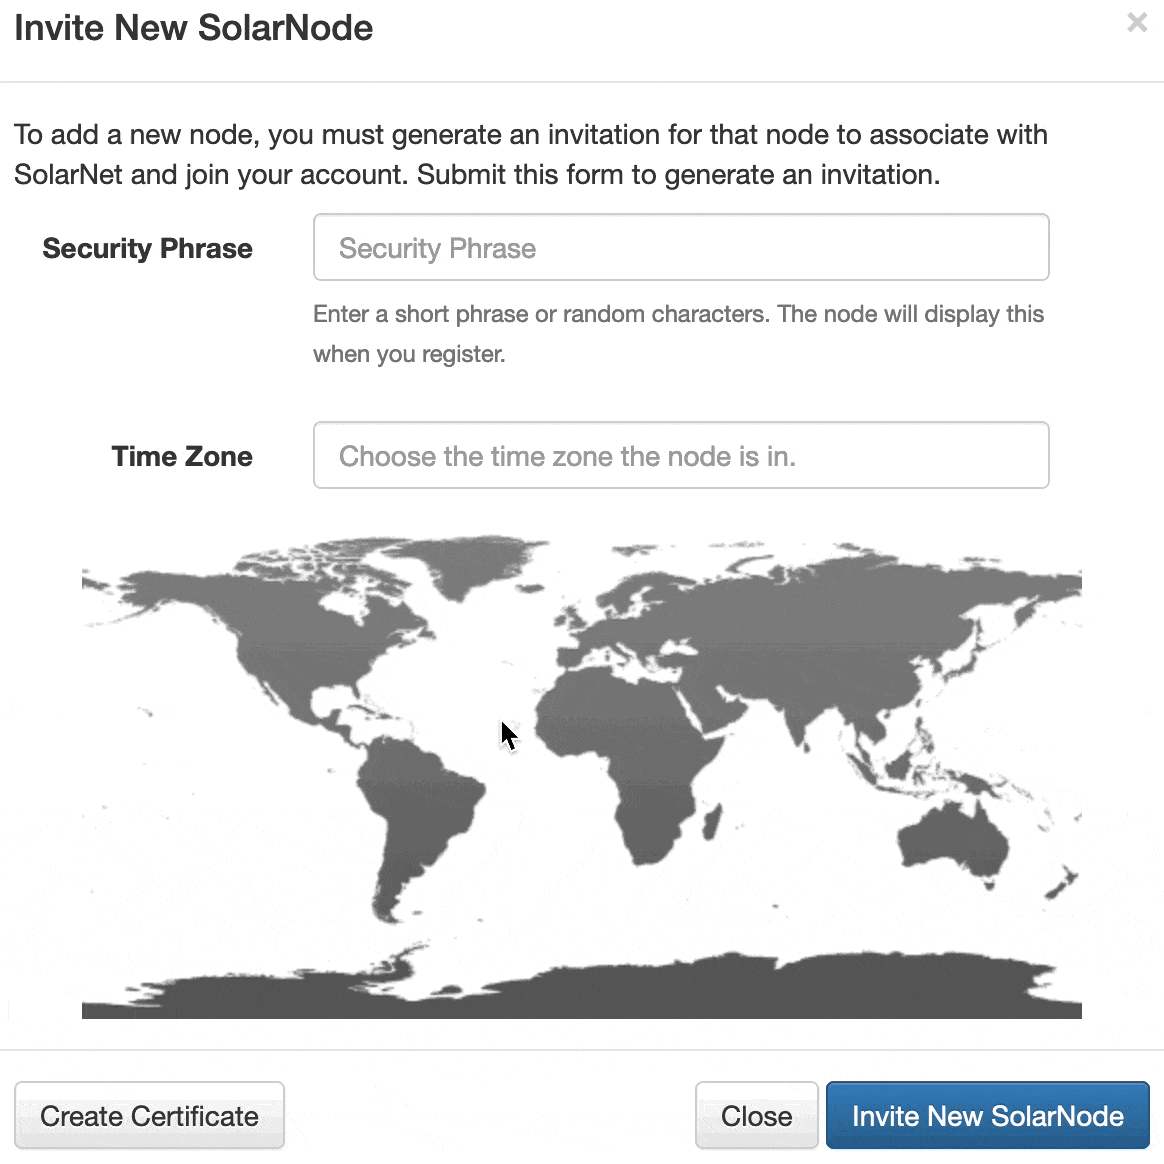
Task: Dismiss dialog via the X icon
Action: [1136, 22]
